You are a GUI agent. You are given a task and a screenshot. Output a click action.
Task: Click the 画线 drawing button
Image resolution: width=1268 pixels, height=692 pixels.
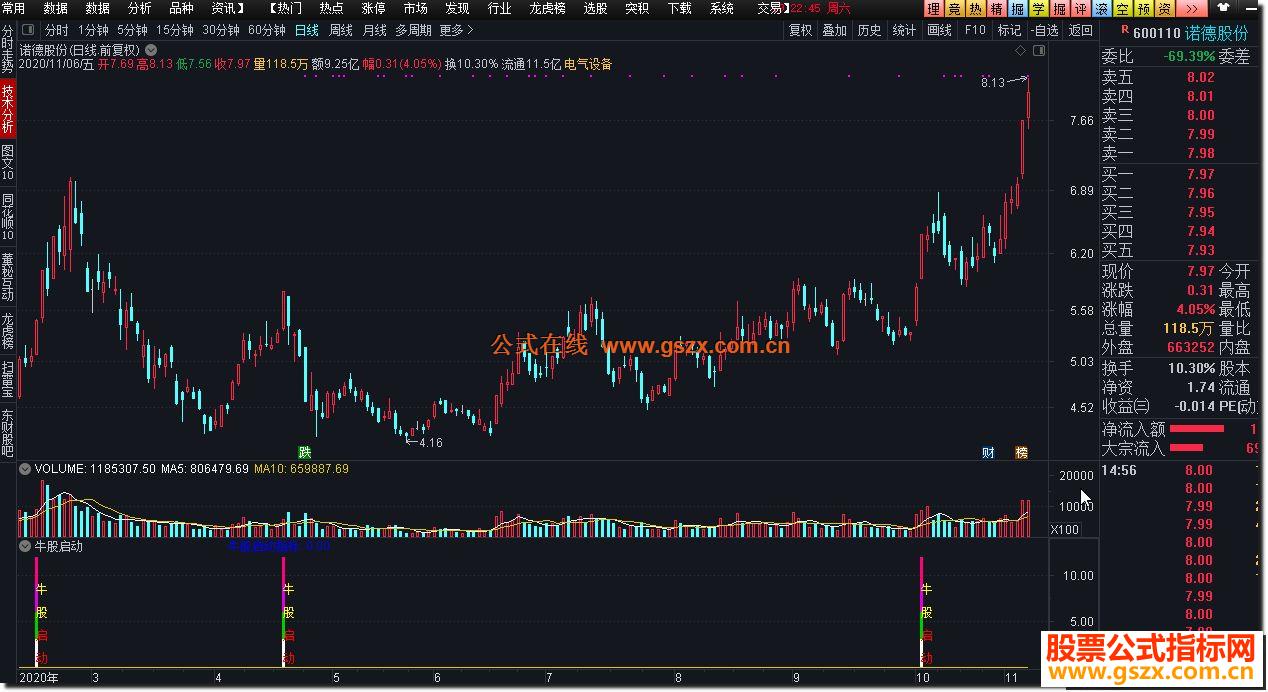(939, 30)
